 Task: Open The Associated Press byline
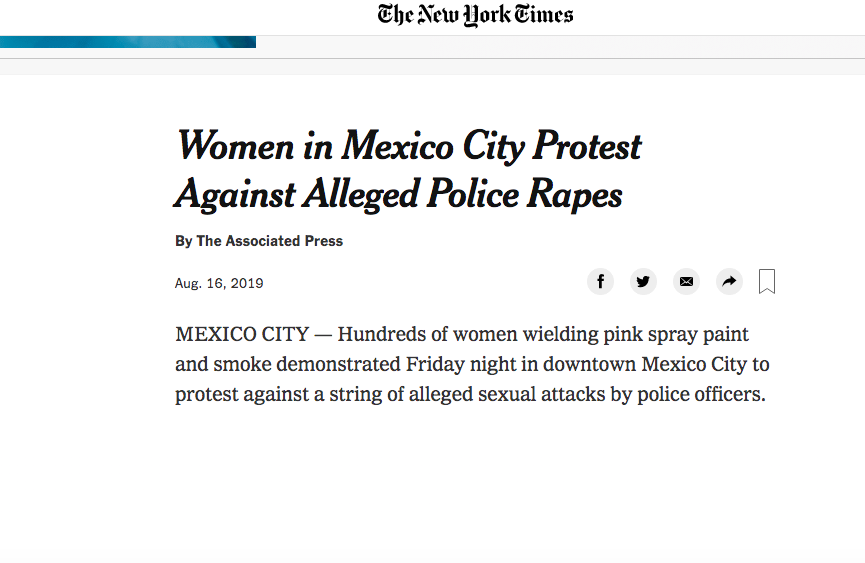pos(269,241)
